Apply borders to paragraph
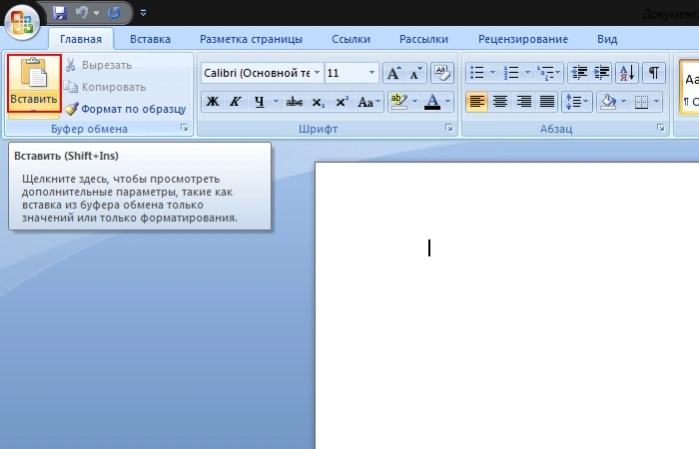The width and height of the screenshot is (699, 449). (641, 102)
